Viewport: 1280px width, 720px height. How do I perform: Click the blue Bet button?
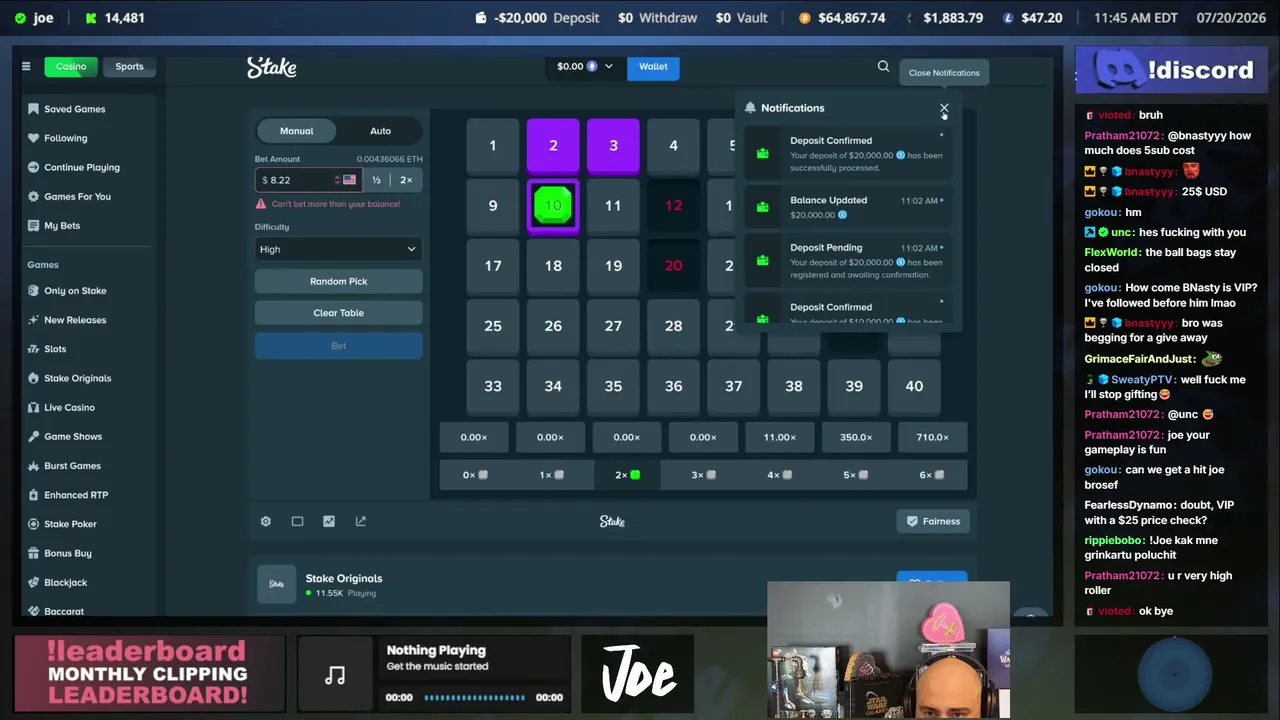[339, 346]
